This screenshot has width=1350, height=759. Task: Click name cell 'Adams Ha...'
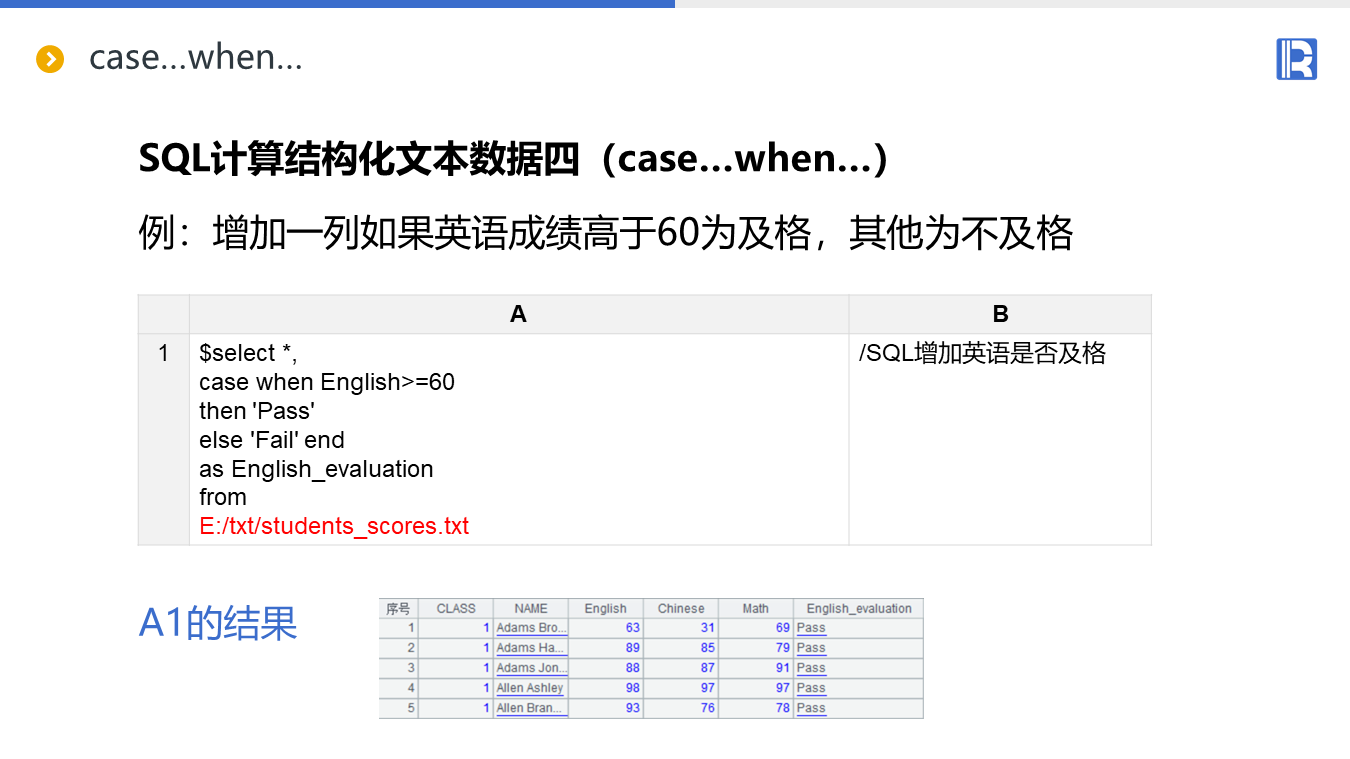pyautogui.click(x=531, y=648)
